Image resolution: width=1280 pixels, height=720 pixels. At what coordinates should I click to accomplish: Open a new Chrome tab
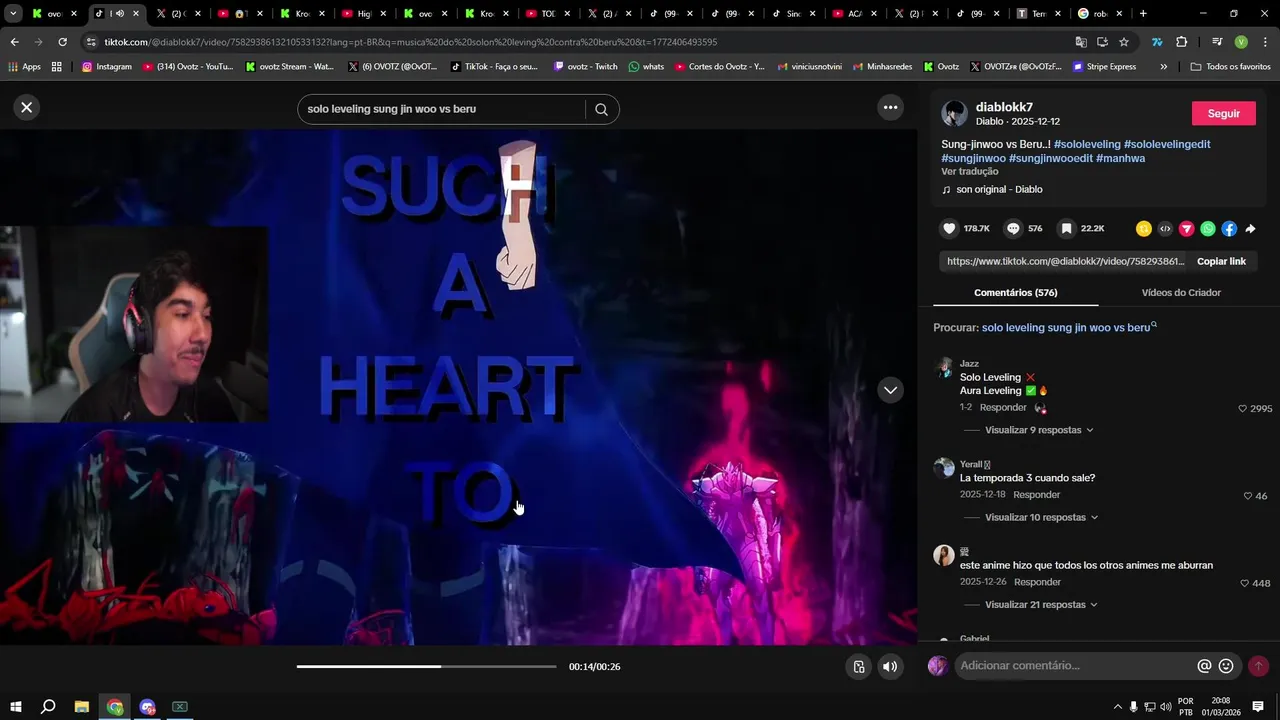pyautogui.click(x=1143, y=14)
